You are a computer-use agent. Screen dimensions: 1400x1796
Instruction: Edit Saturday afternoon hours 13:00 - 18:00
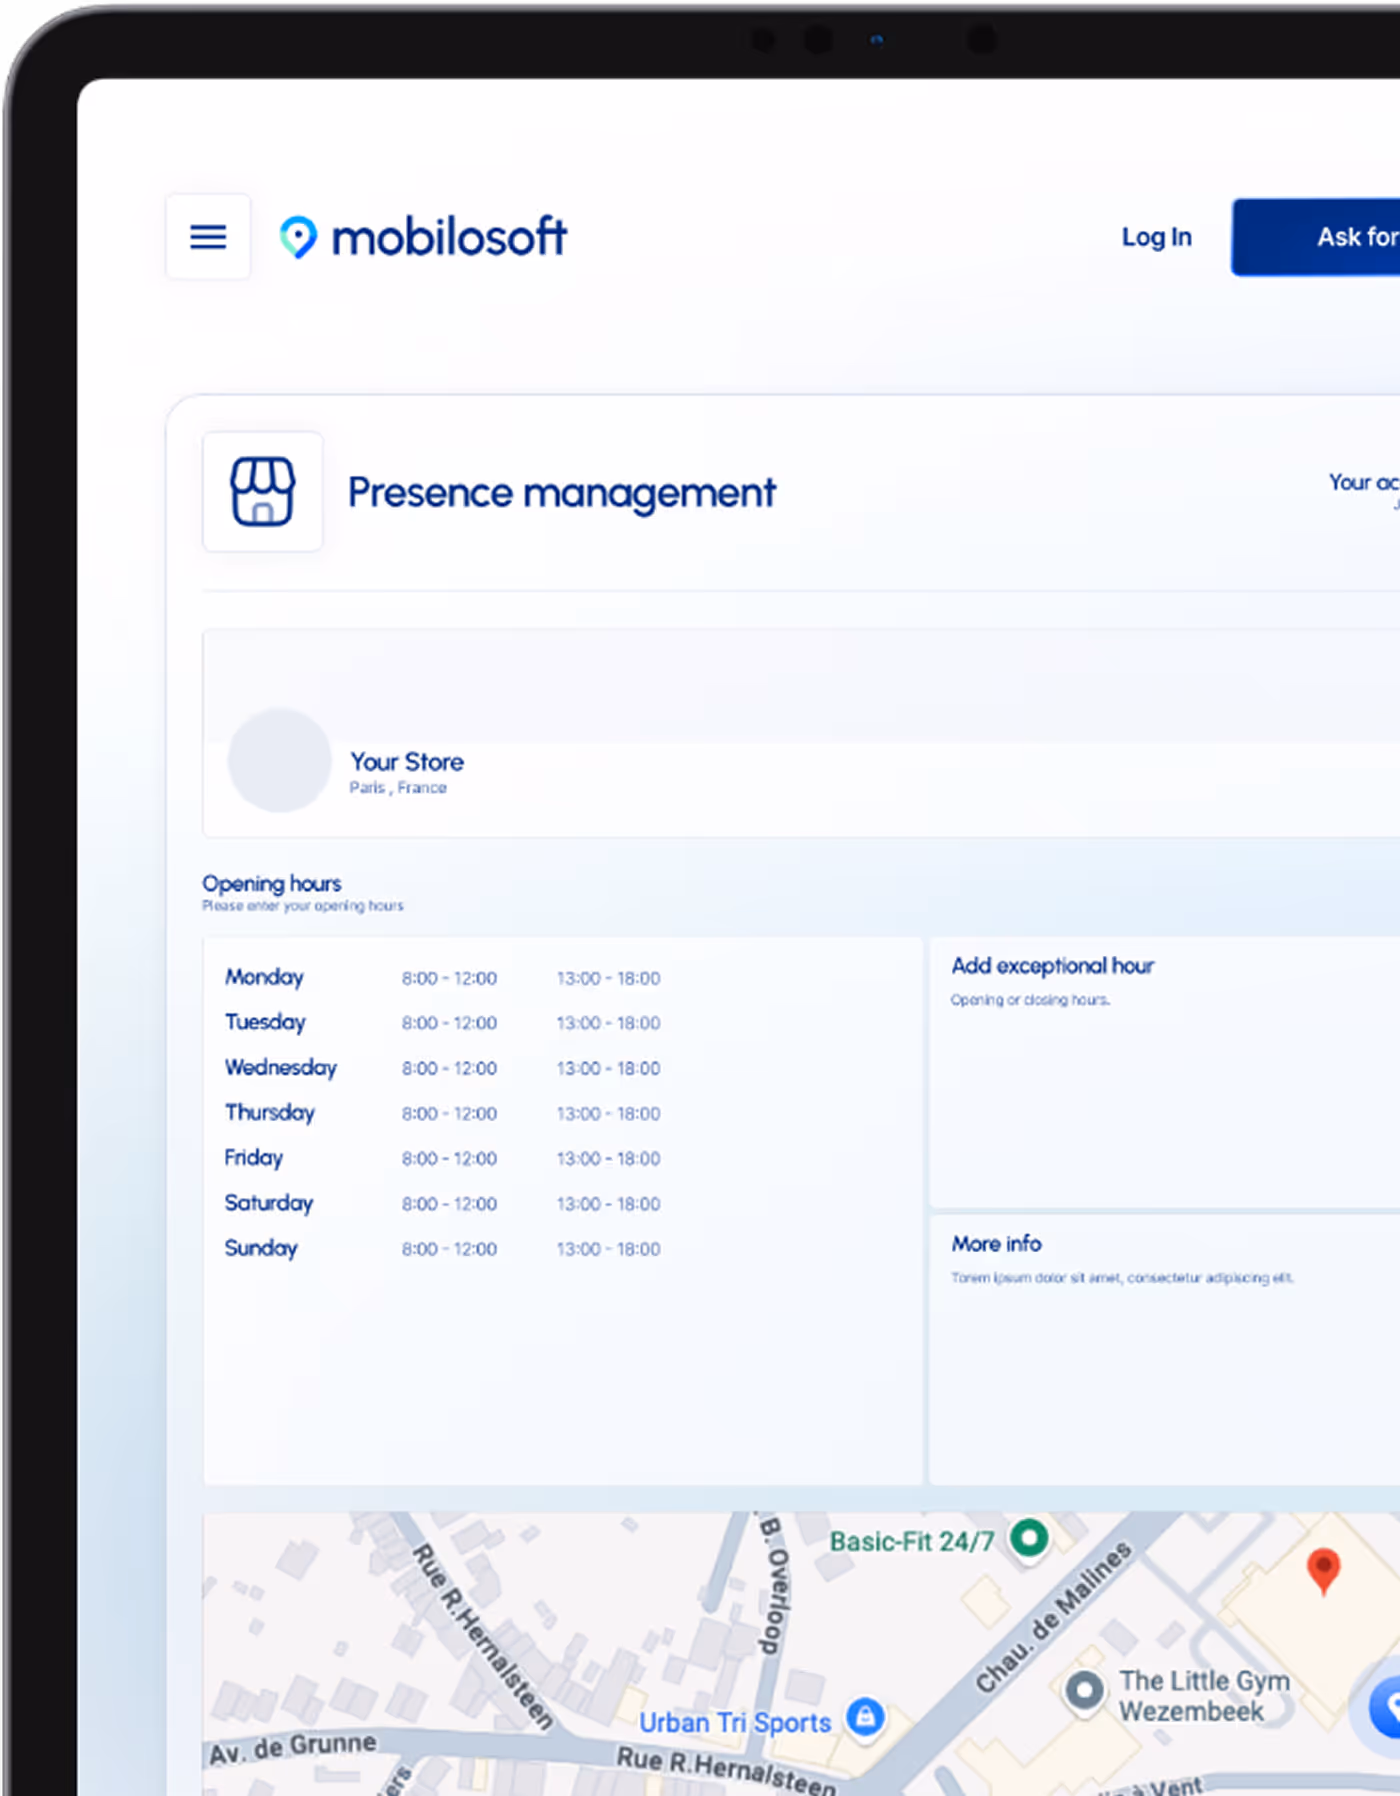(608, 1204)
